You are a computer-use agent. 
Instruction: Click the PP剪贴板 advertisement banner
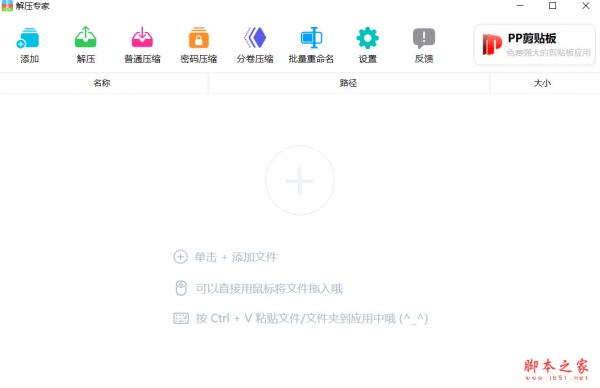tap(535, 45)
